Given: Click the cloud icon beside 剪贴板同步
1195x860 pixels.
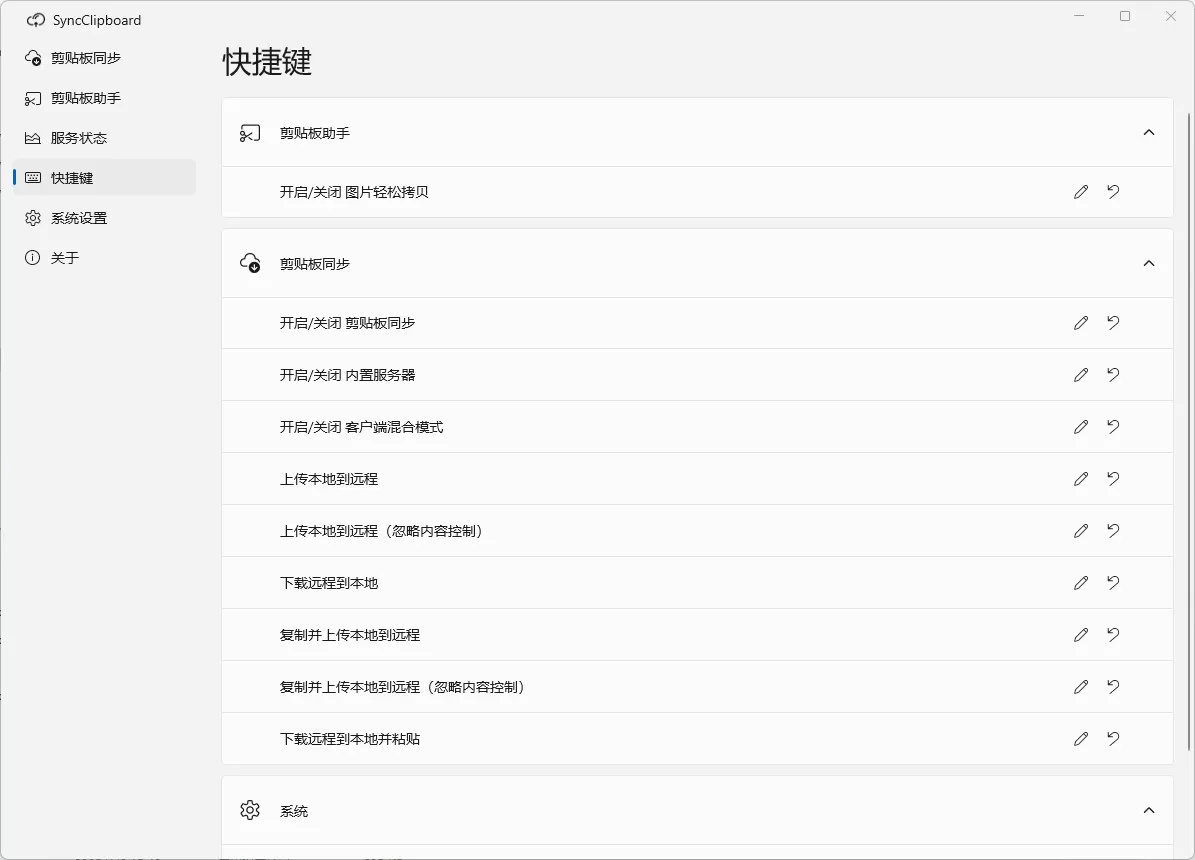Looking at the screenshot, I should pos(249,263).
